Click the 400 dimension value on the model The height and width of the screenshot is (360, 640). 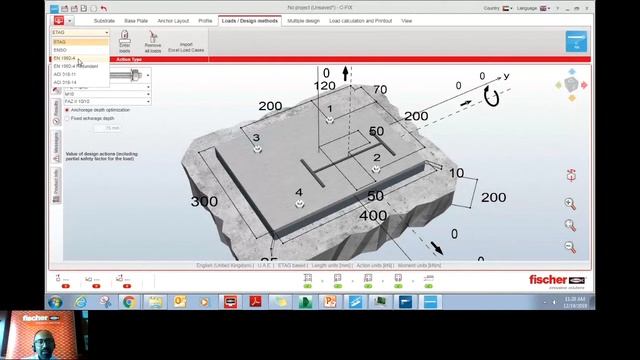(x=373, y=215)
